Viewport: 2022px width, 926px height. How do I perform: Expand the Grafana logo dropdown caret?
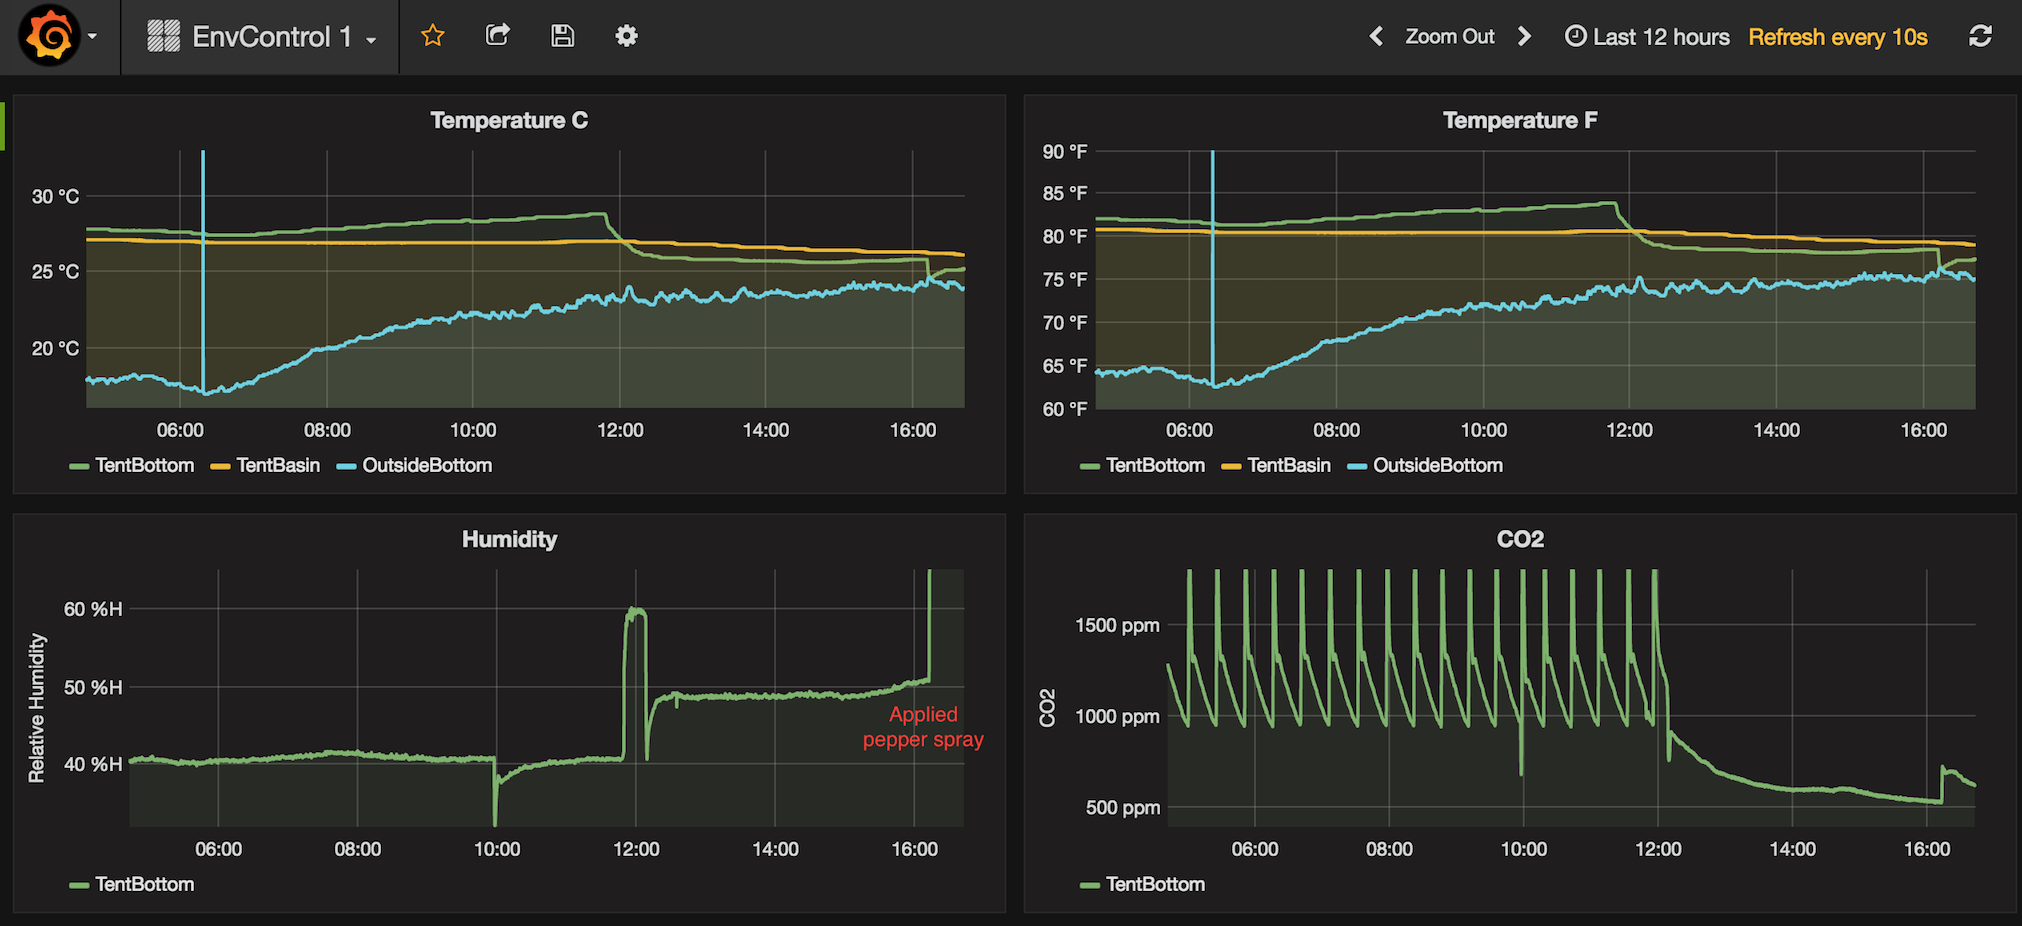(x=92, y=36)
